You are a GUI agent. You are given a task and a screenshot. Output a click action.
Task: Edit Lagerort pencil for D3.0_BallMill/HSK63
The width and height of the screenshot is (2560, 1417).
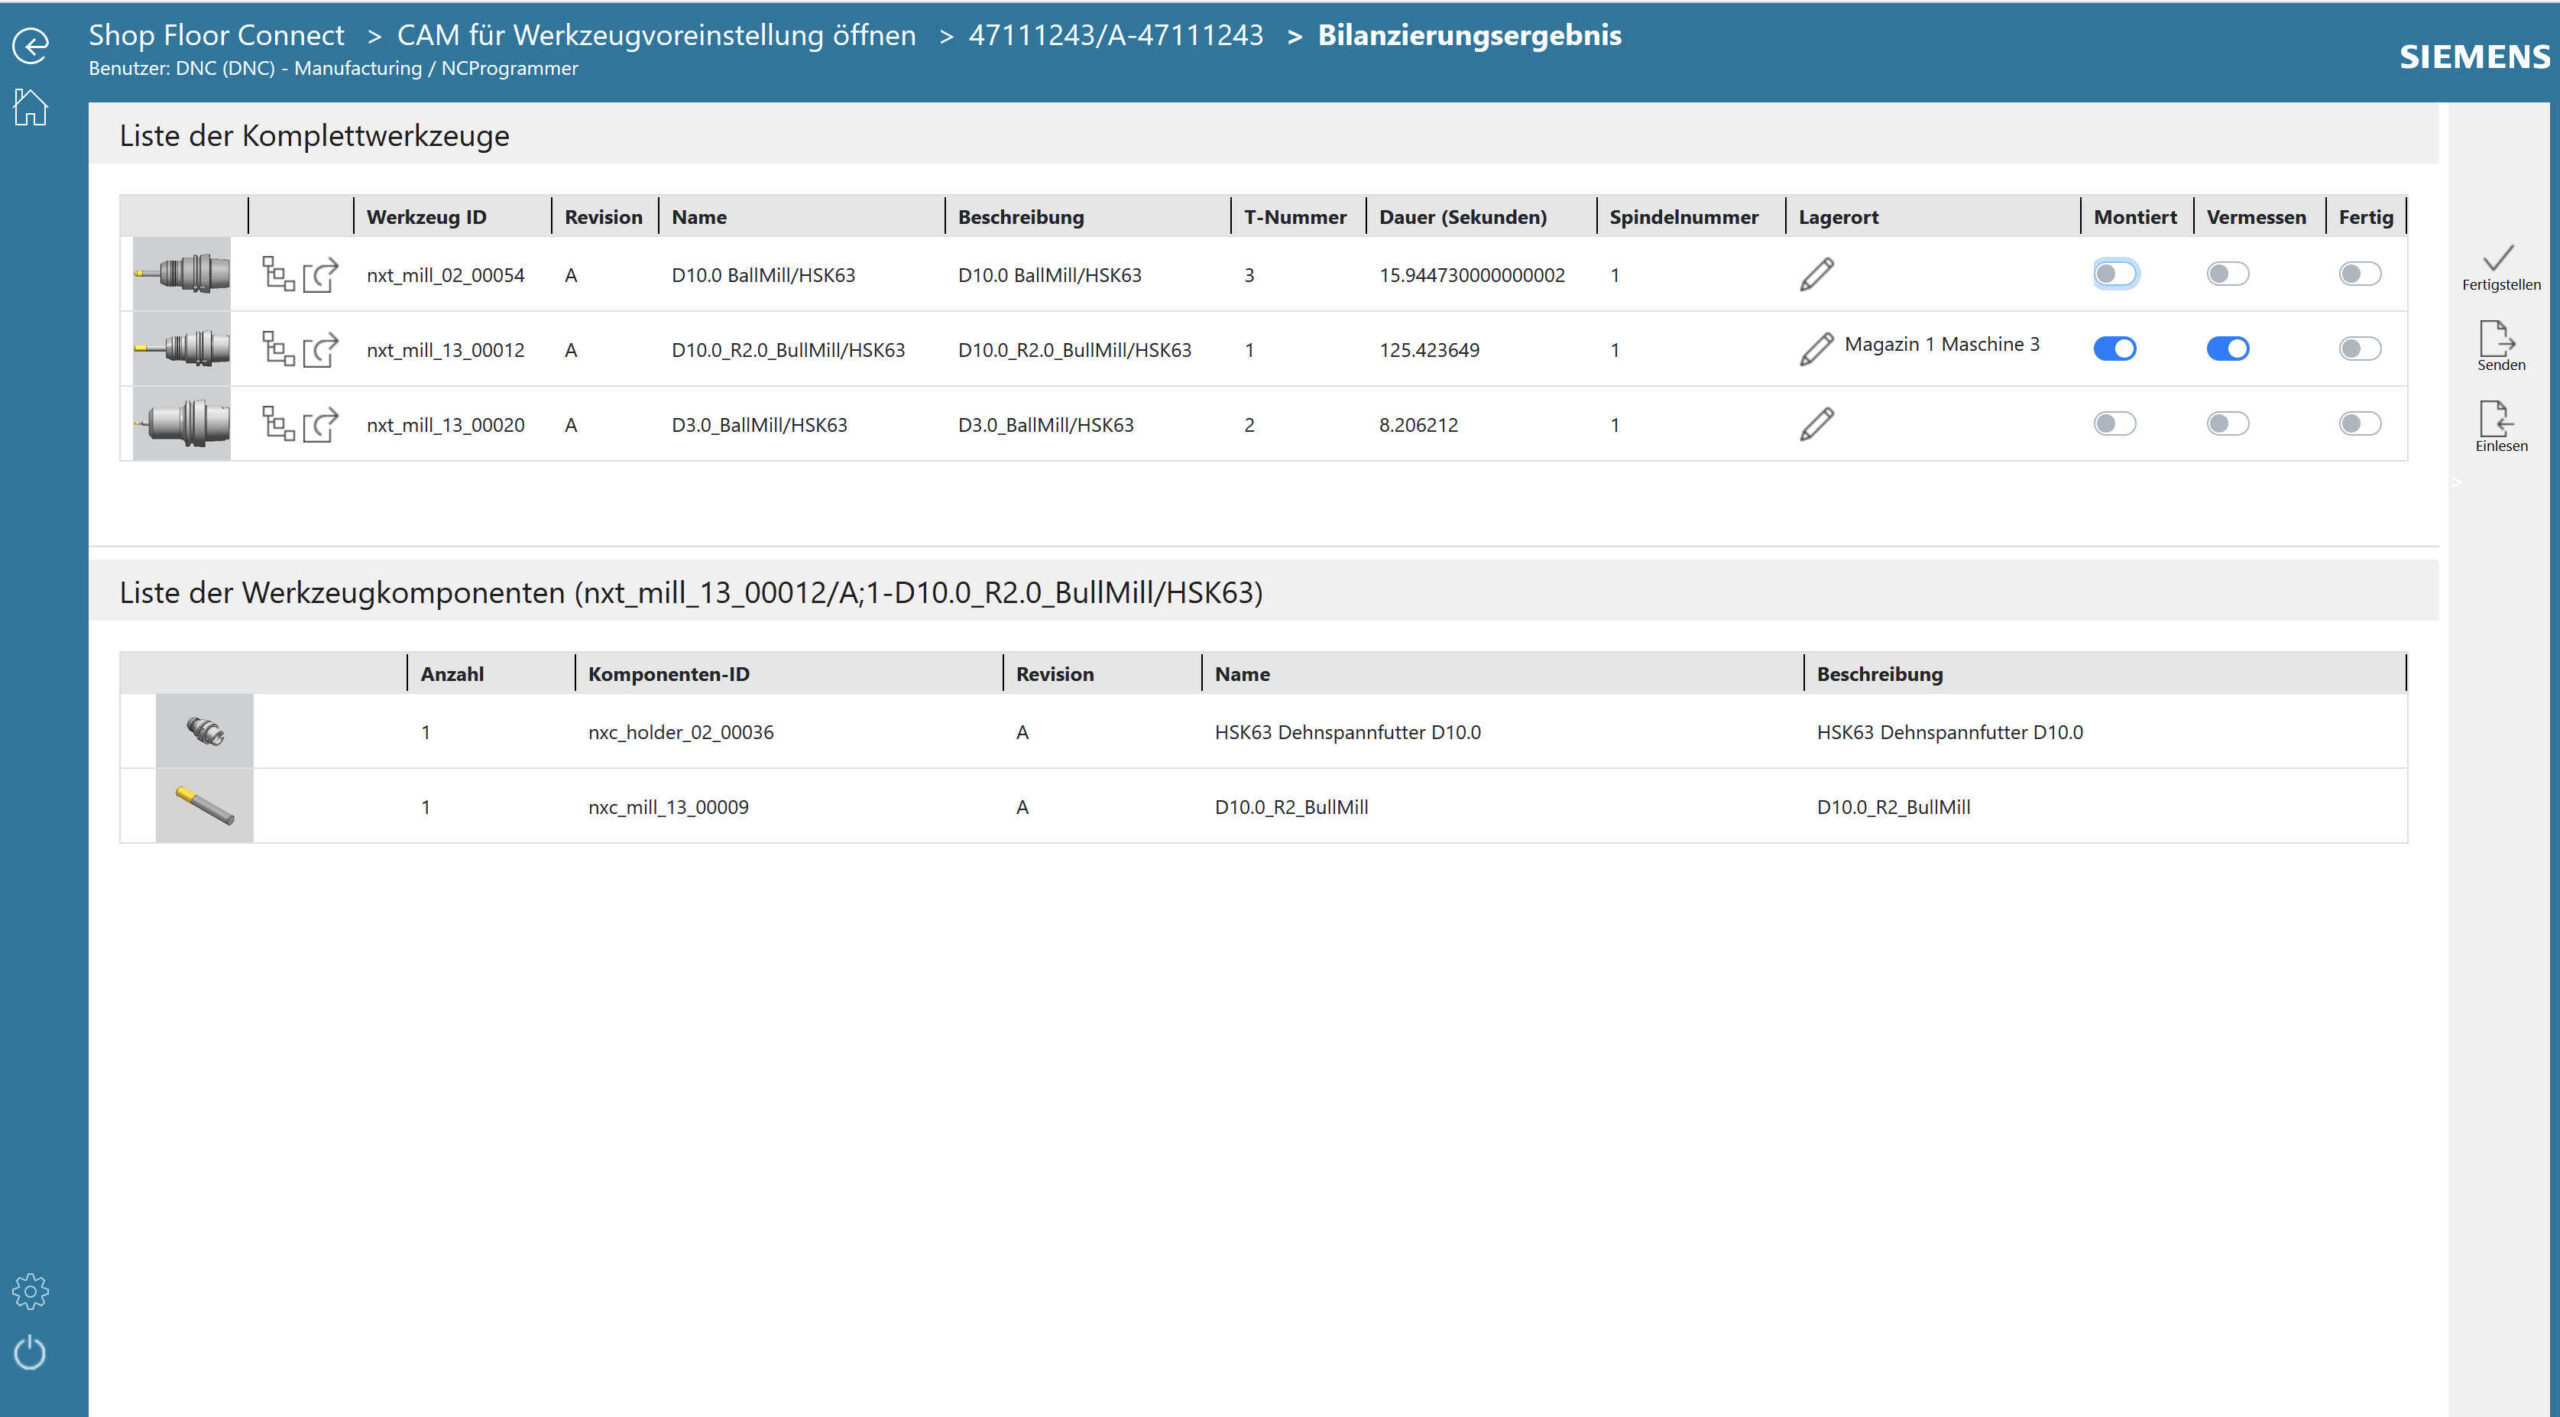click(x=1817, y=424)
